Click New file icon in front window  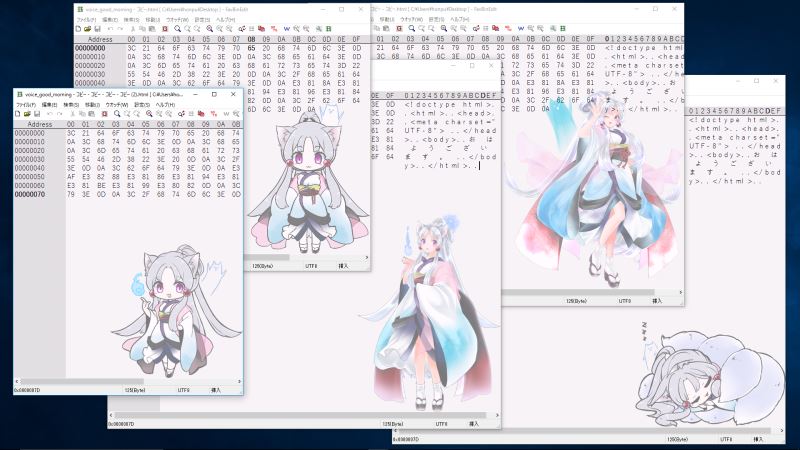(18, 114)
